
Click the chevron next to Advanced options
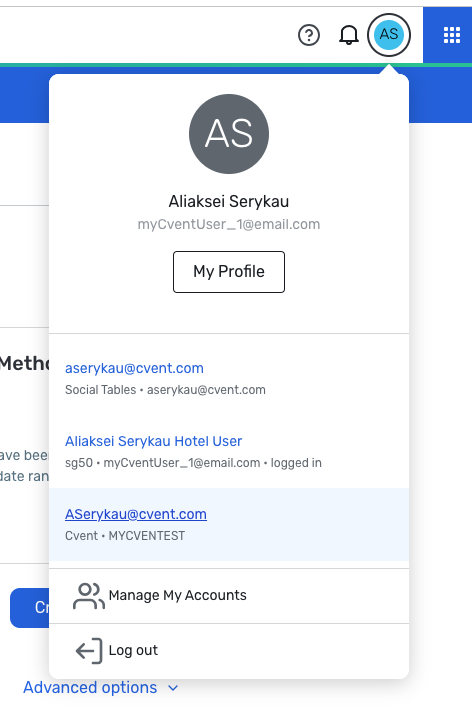[x=173, y=688]
